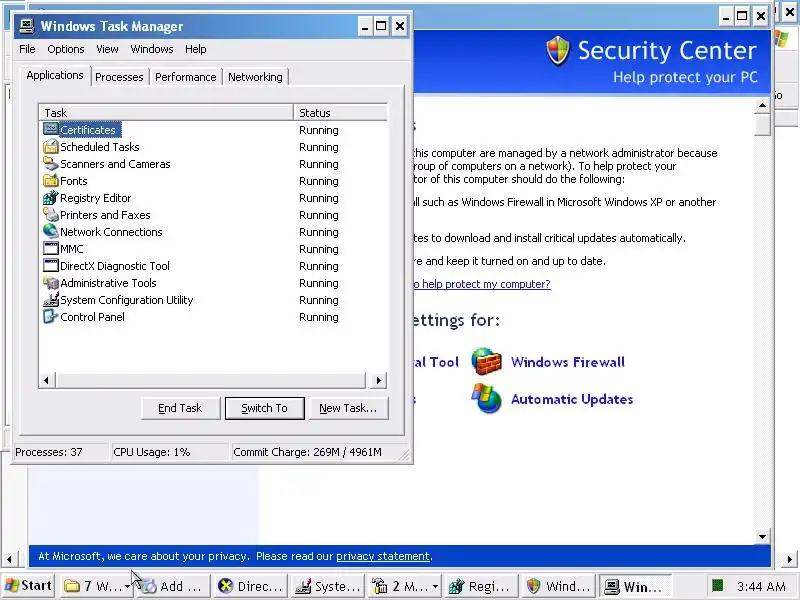Click the 3:44 AM clock
800x600 pixels.
coord(761,586)
